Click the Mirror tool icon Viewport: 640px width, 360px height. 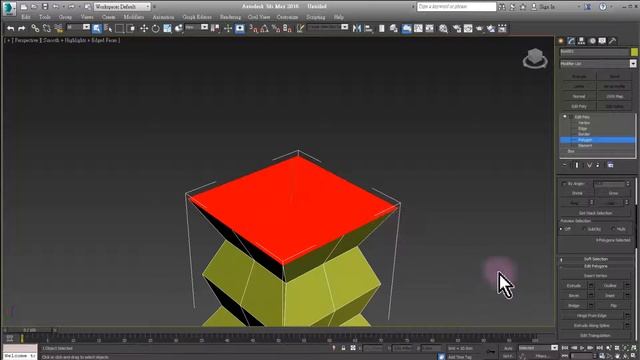pos(357,28)
